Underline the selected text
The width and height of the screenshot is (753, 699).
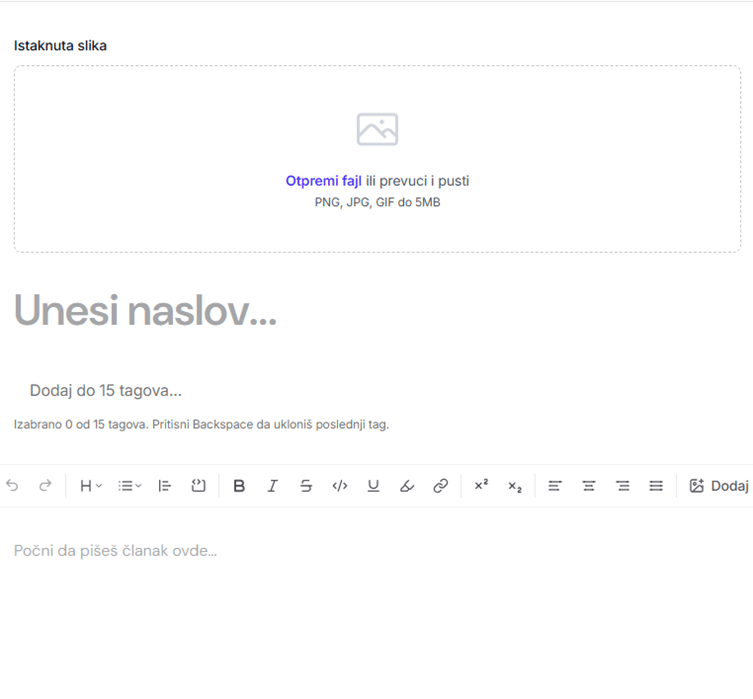373,486
